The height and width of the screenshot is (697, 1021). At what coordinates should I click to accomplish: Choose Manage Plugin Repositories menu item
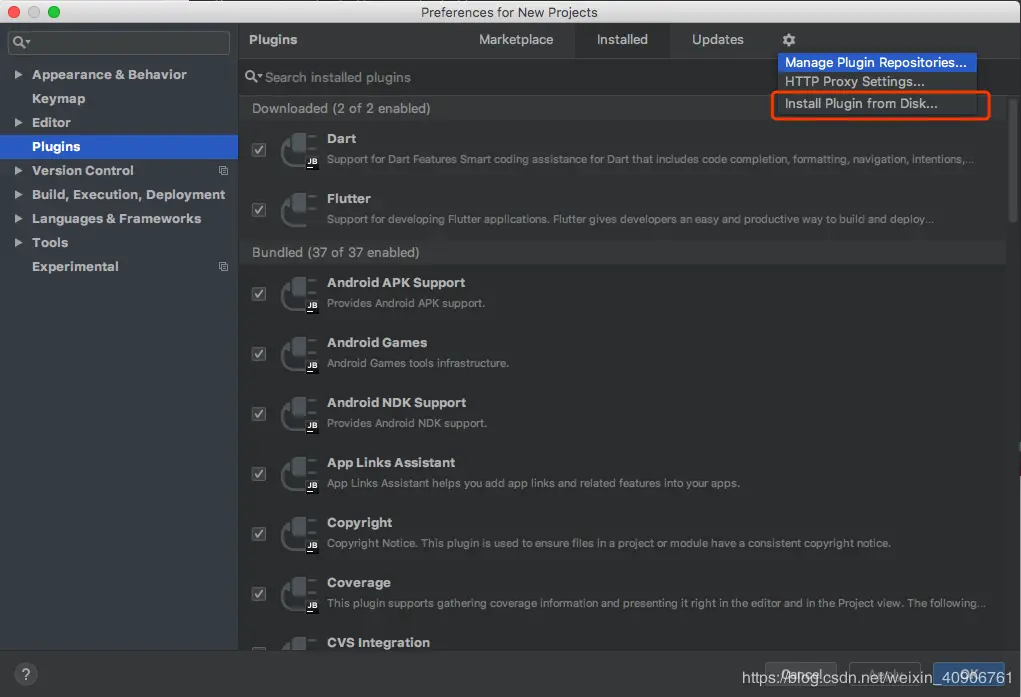(x=876, y=63)
